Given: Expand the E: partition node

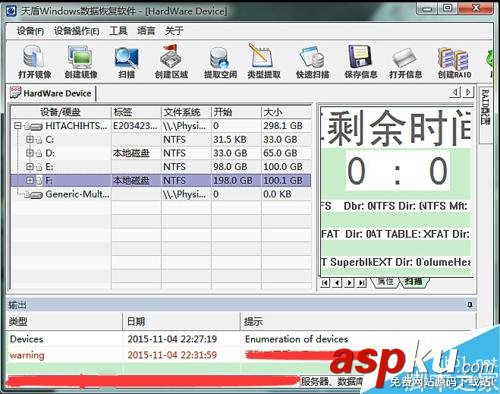Looking at the screenshot, I should [30, 167].
